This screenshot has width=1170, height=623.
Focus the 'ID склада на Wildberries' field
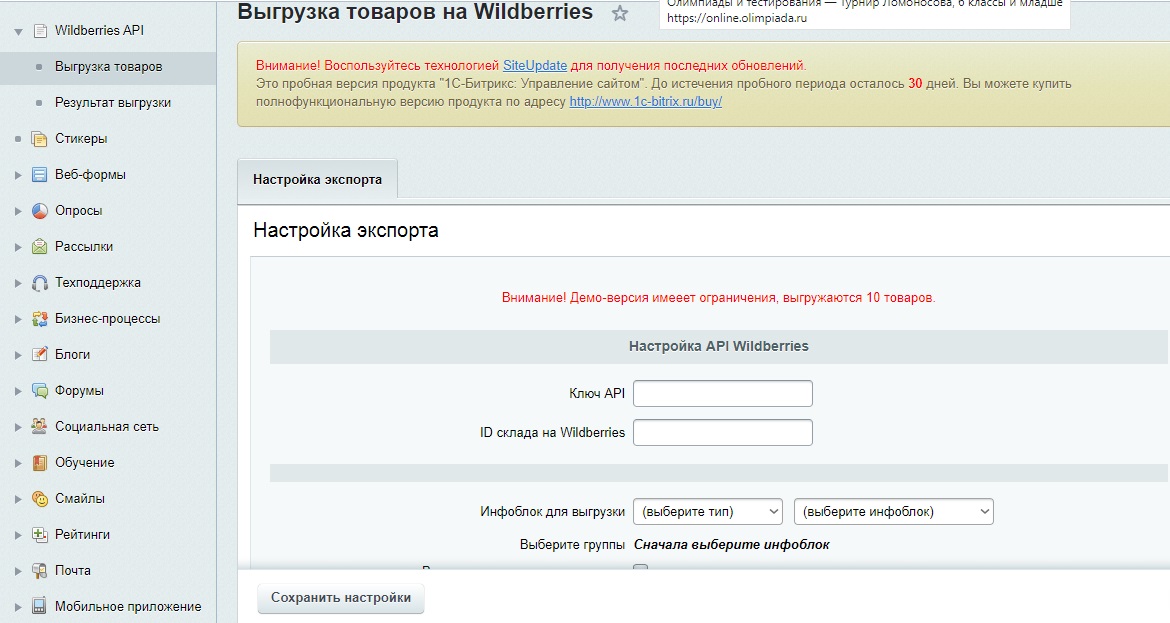pos(723,433)
